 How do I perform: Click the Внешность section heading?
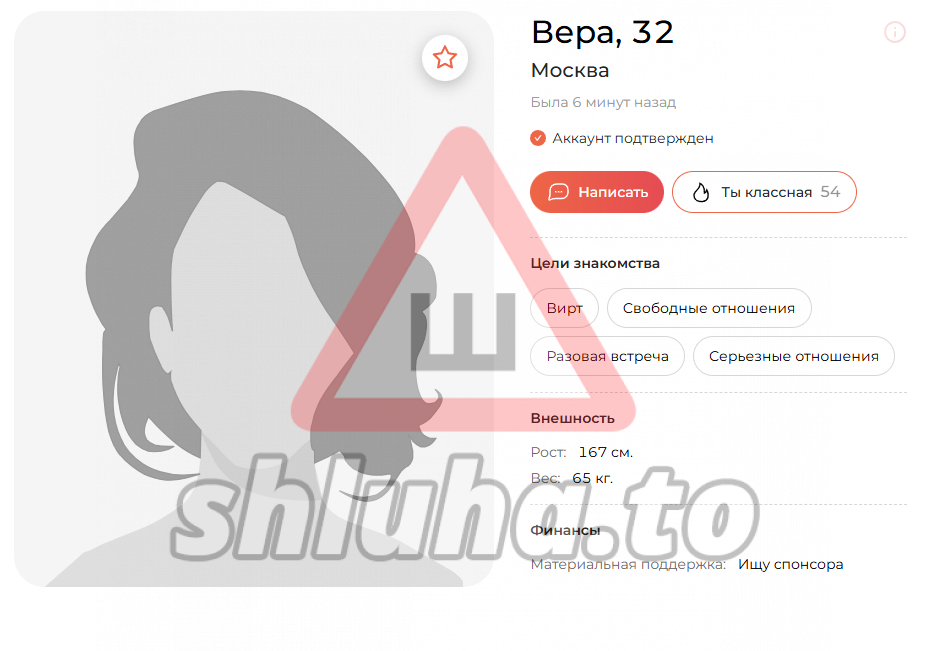[572, 418]
